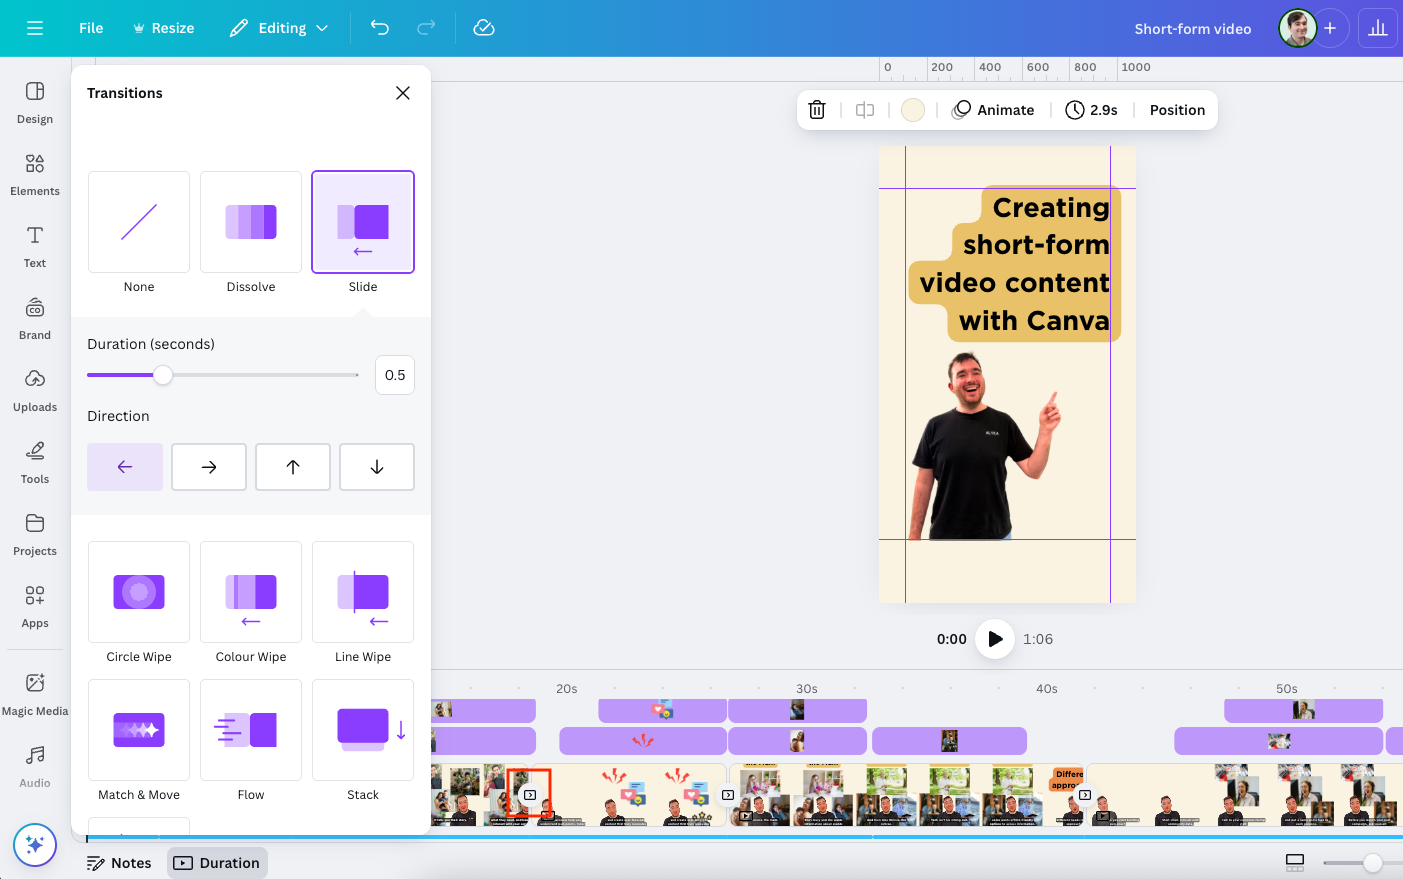This screenshot has width=1403, height=879.
Task: Open the Magic Media panel
Action: tap(34, 694)
